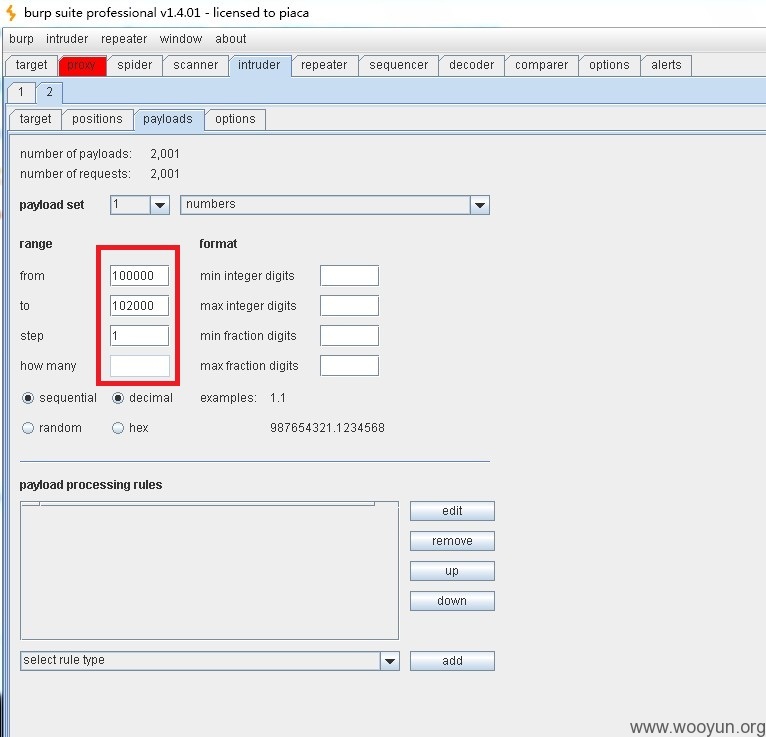Open the burp menu

[21, 39]
